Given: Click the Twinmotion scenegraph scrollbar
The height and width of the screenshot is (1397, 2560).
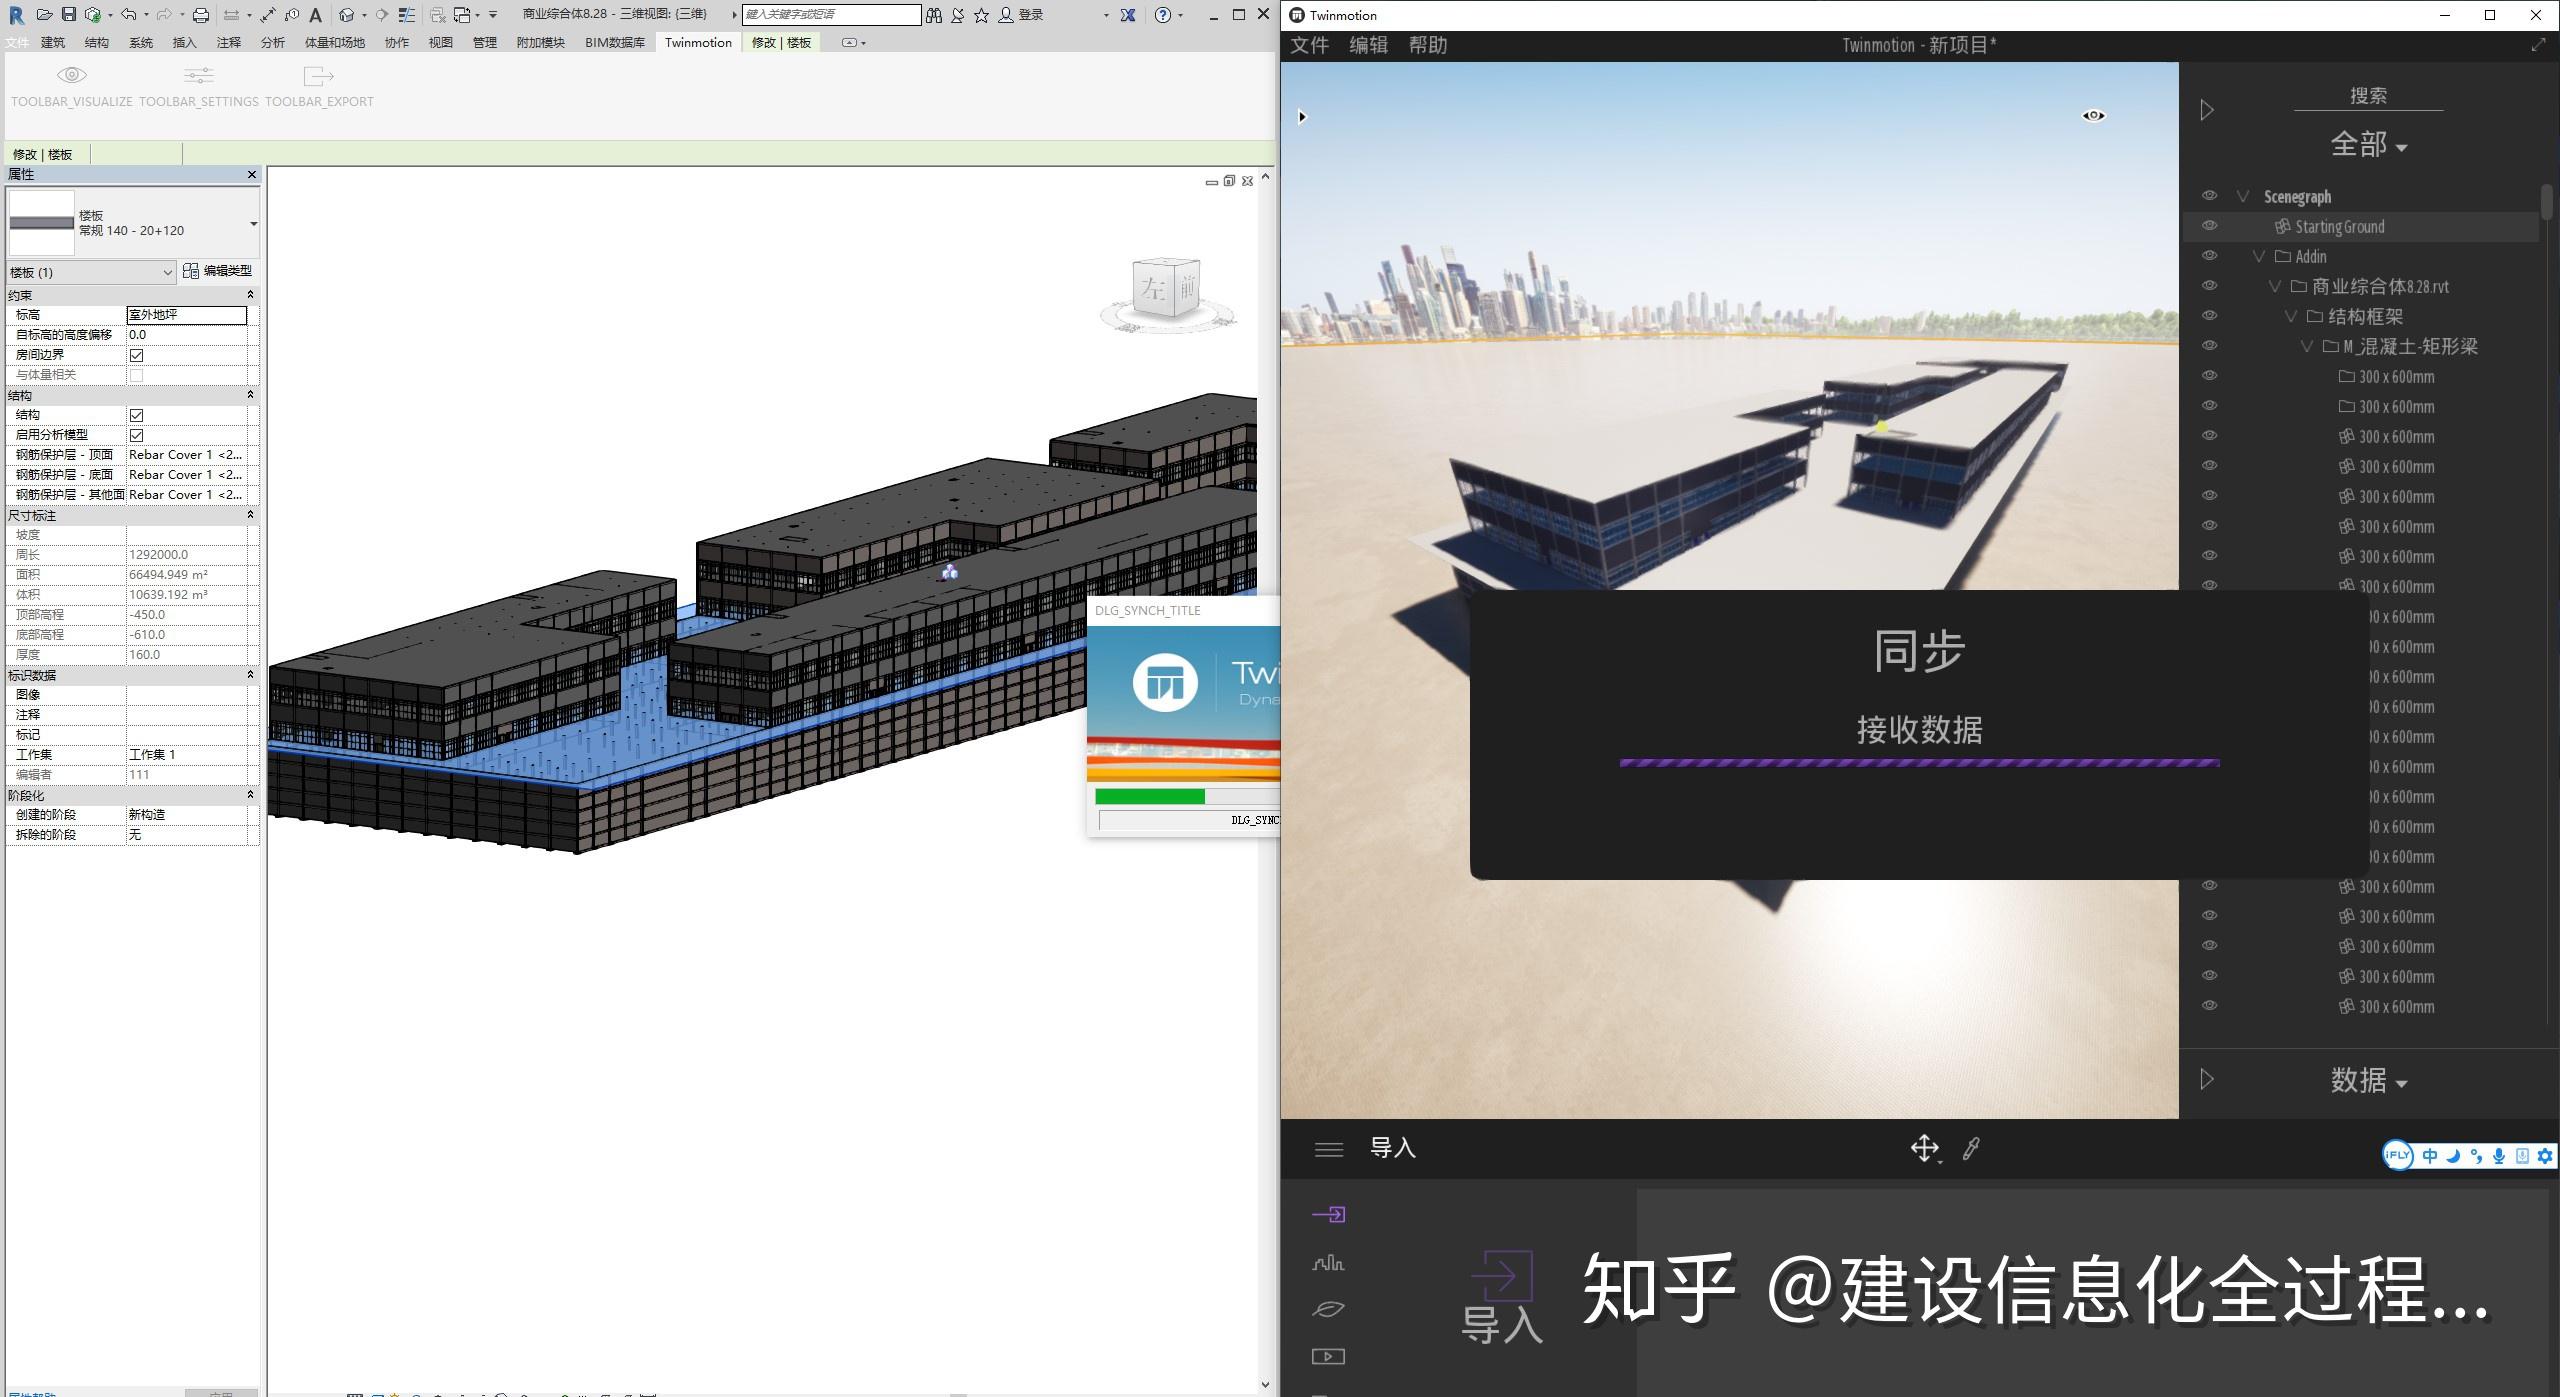Looking at the screenshot, I should click(x=2546, y=200).
